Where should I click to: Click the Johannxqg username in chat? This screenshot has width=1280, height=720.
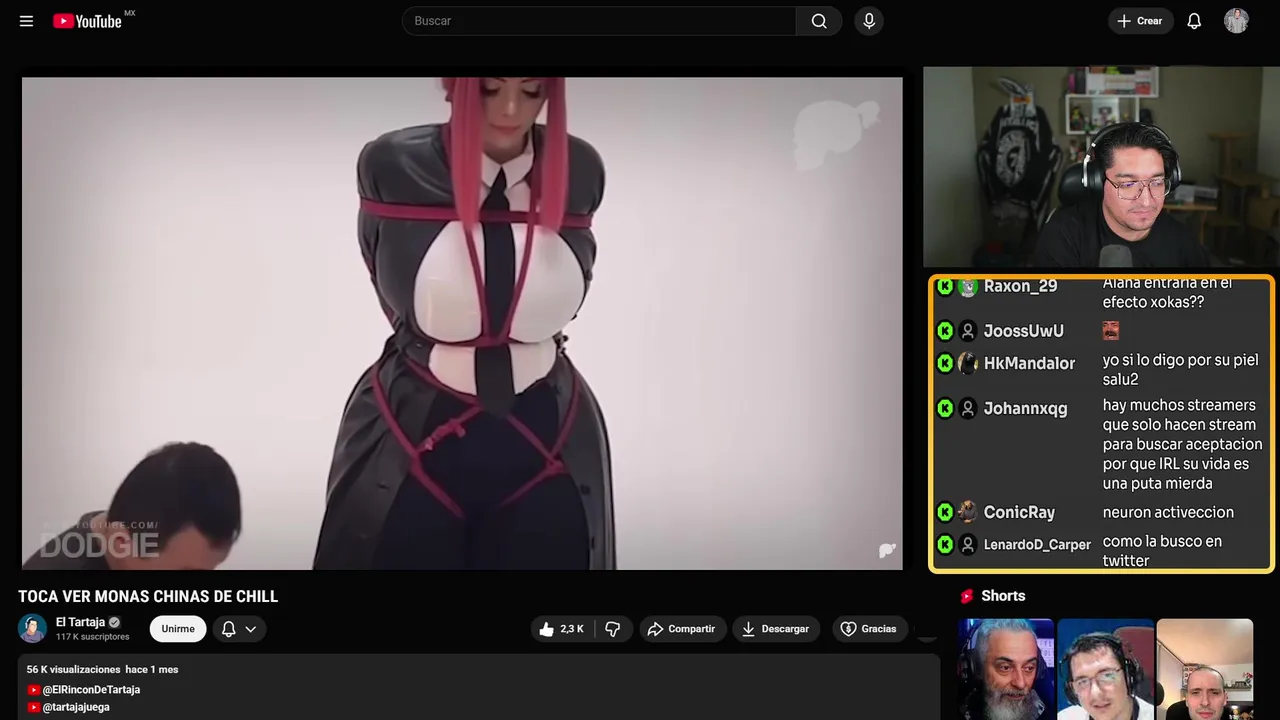coord(1025,408)
